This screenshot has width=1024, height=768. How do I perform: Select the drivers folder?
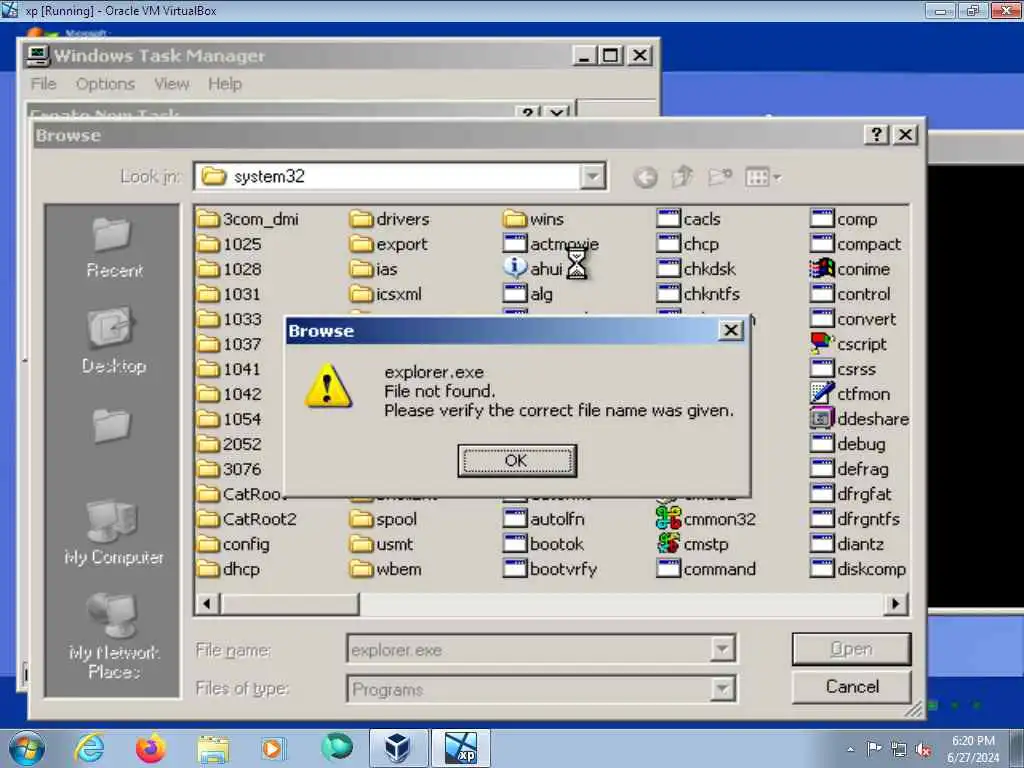389,219
